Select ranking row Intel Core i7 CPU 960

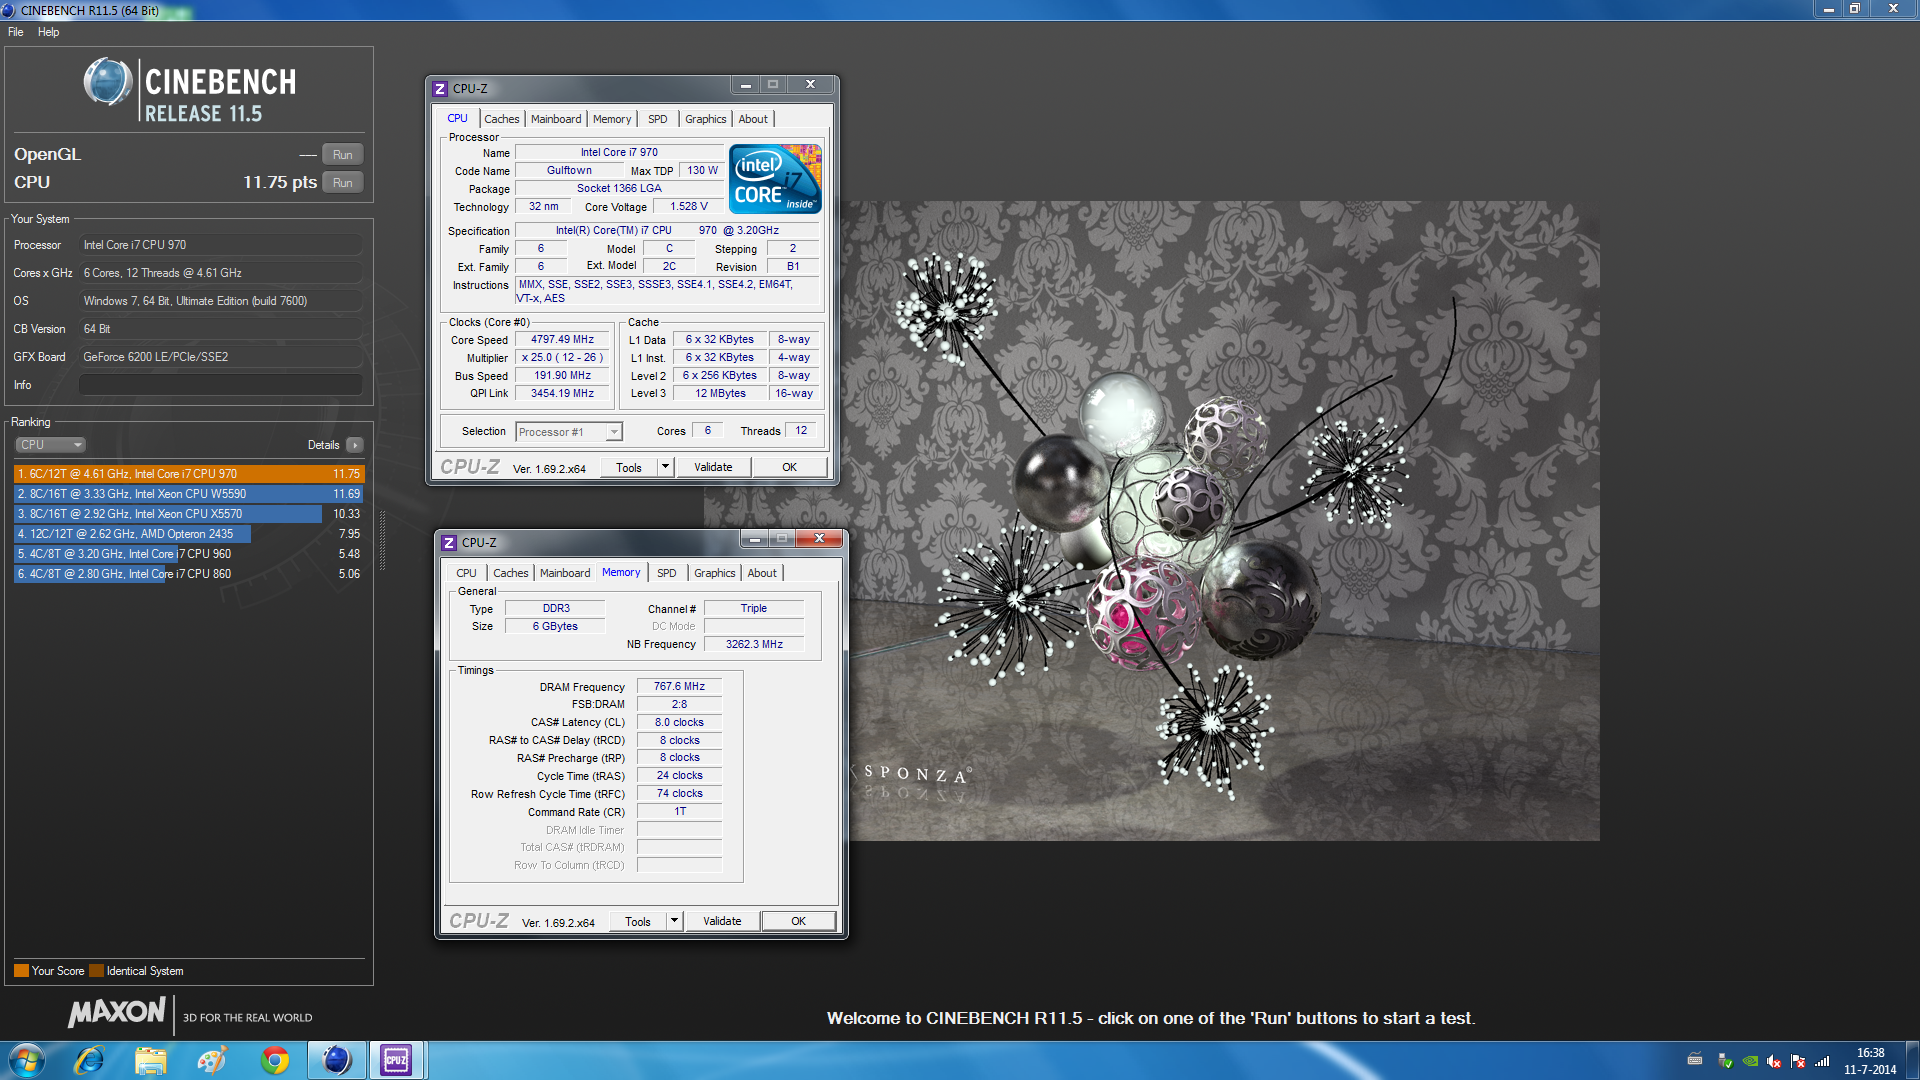click(189, 554)
